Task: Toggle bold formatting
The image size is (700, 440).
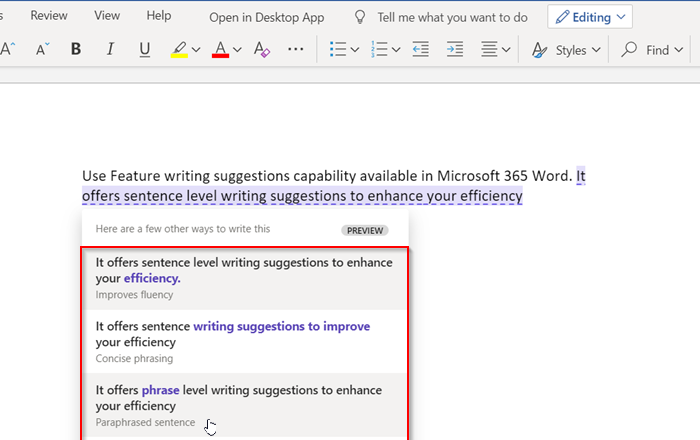Action: coord(76,50)
